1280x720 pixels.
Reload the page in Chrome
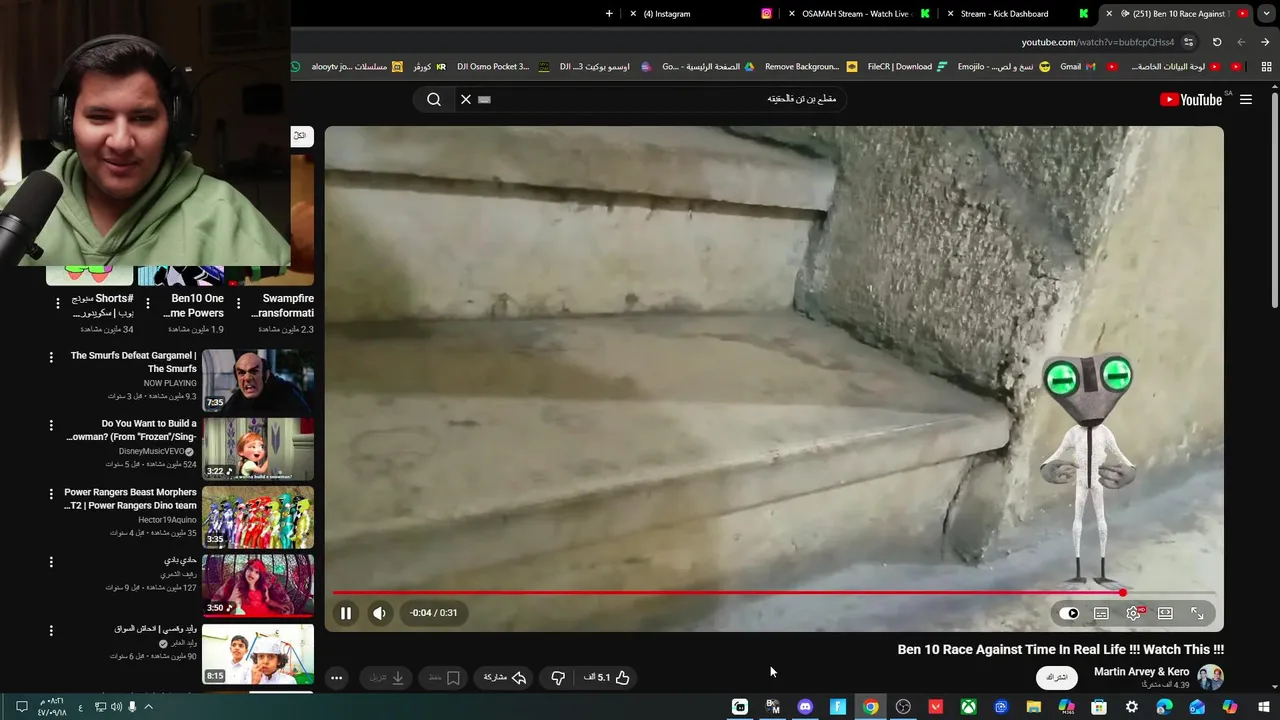tap(1217, 42)
